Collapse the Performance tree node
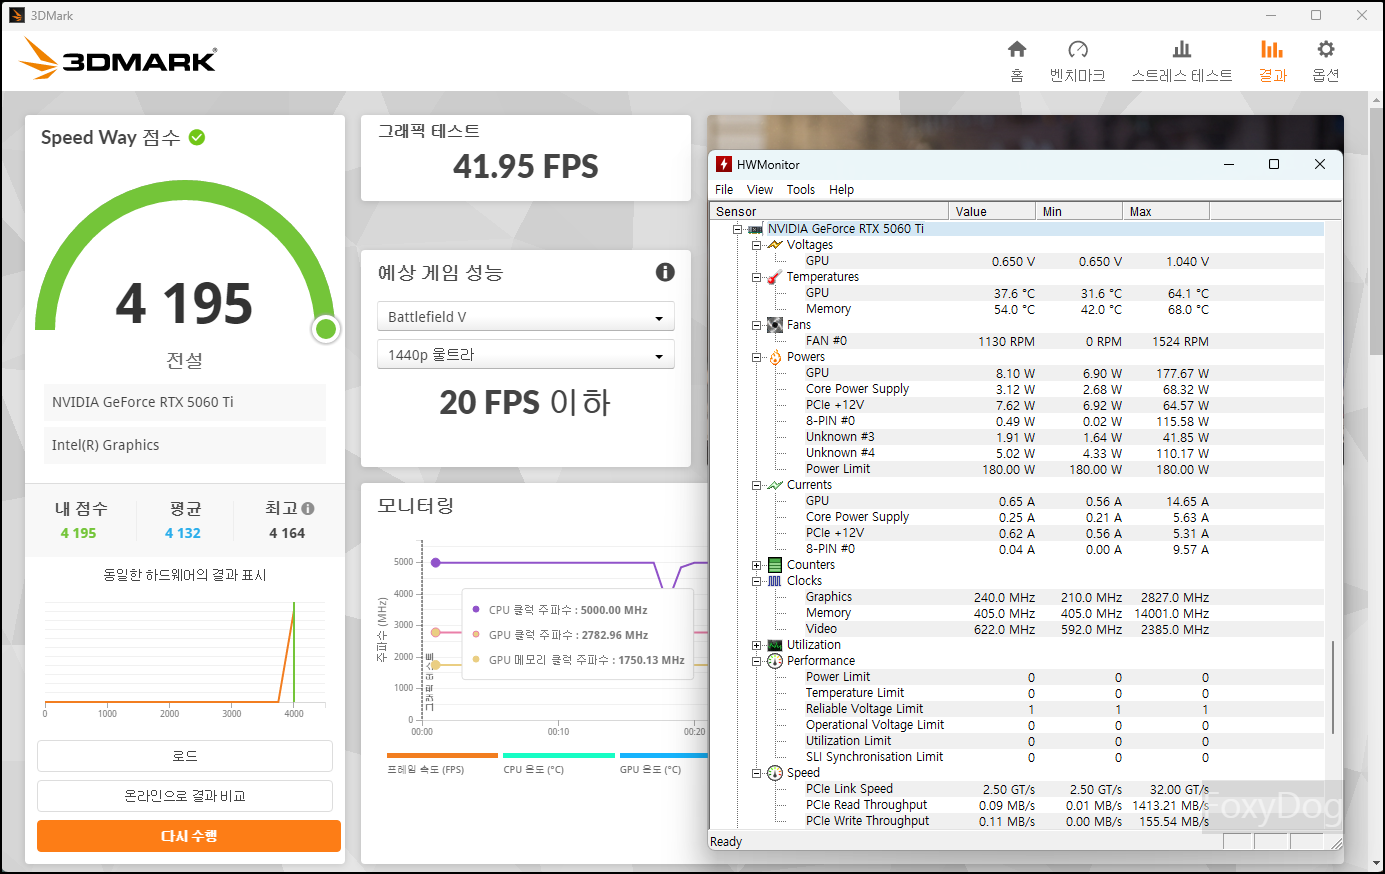 click(757, 661)
